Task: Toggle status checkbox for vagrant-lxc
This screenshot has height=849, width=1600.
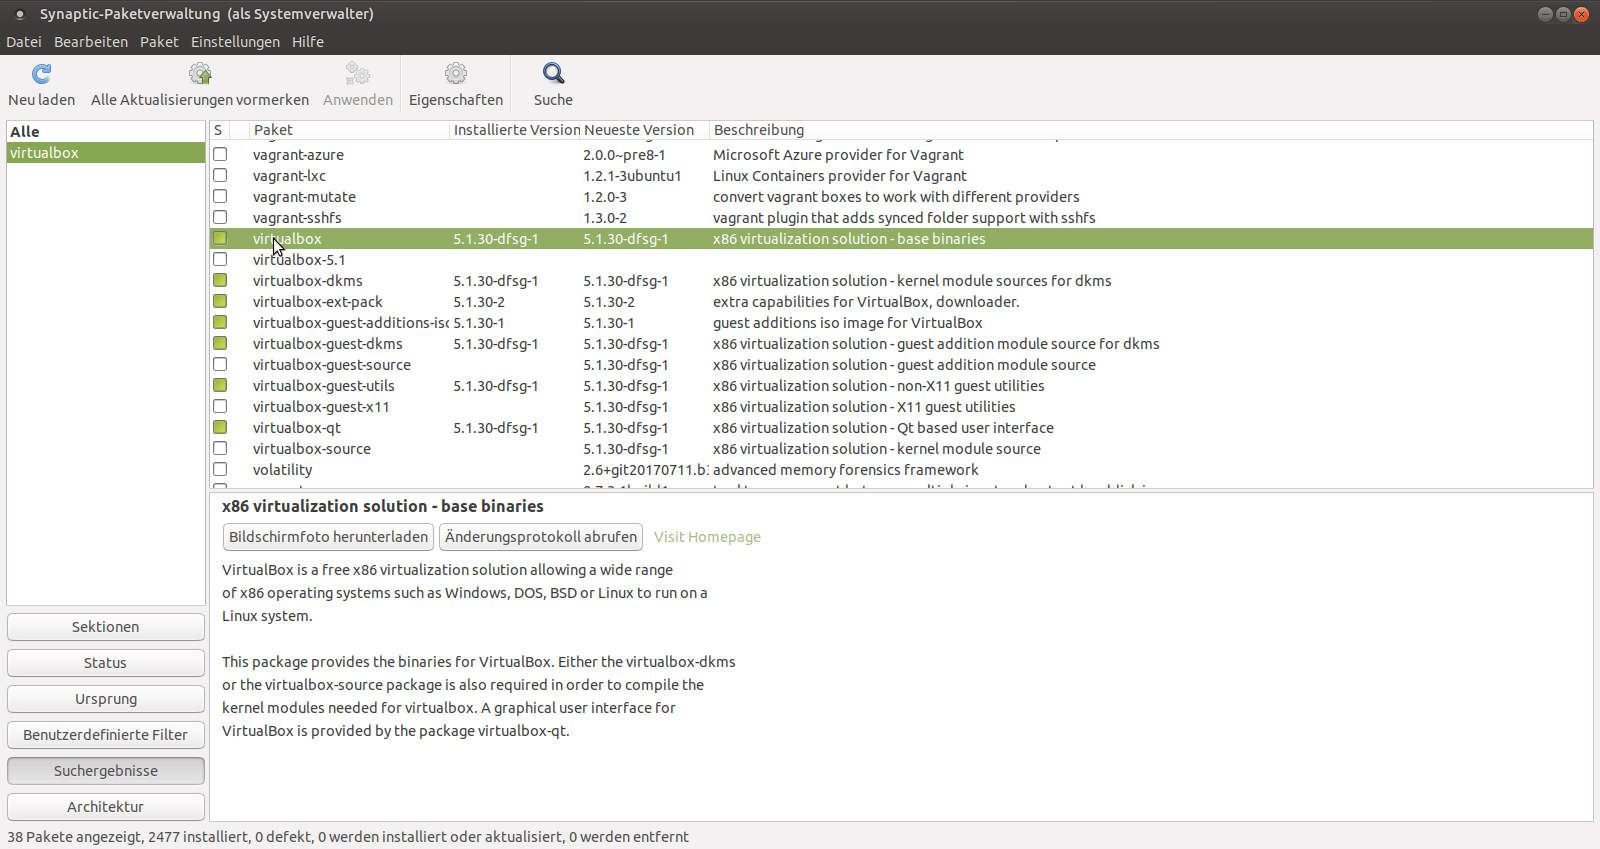Action: pos(220,175)
